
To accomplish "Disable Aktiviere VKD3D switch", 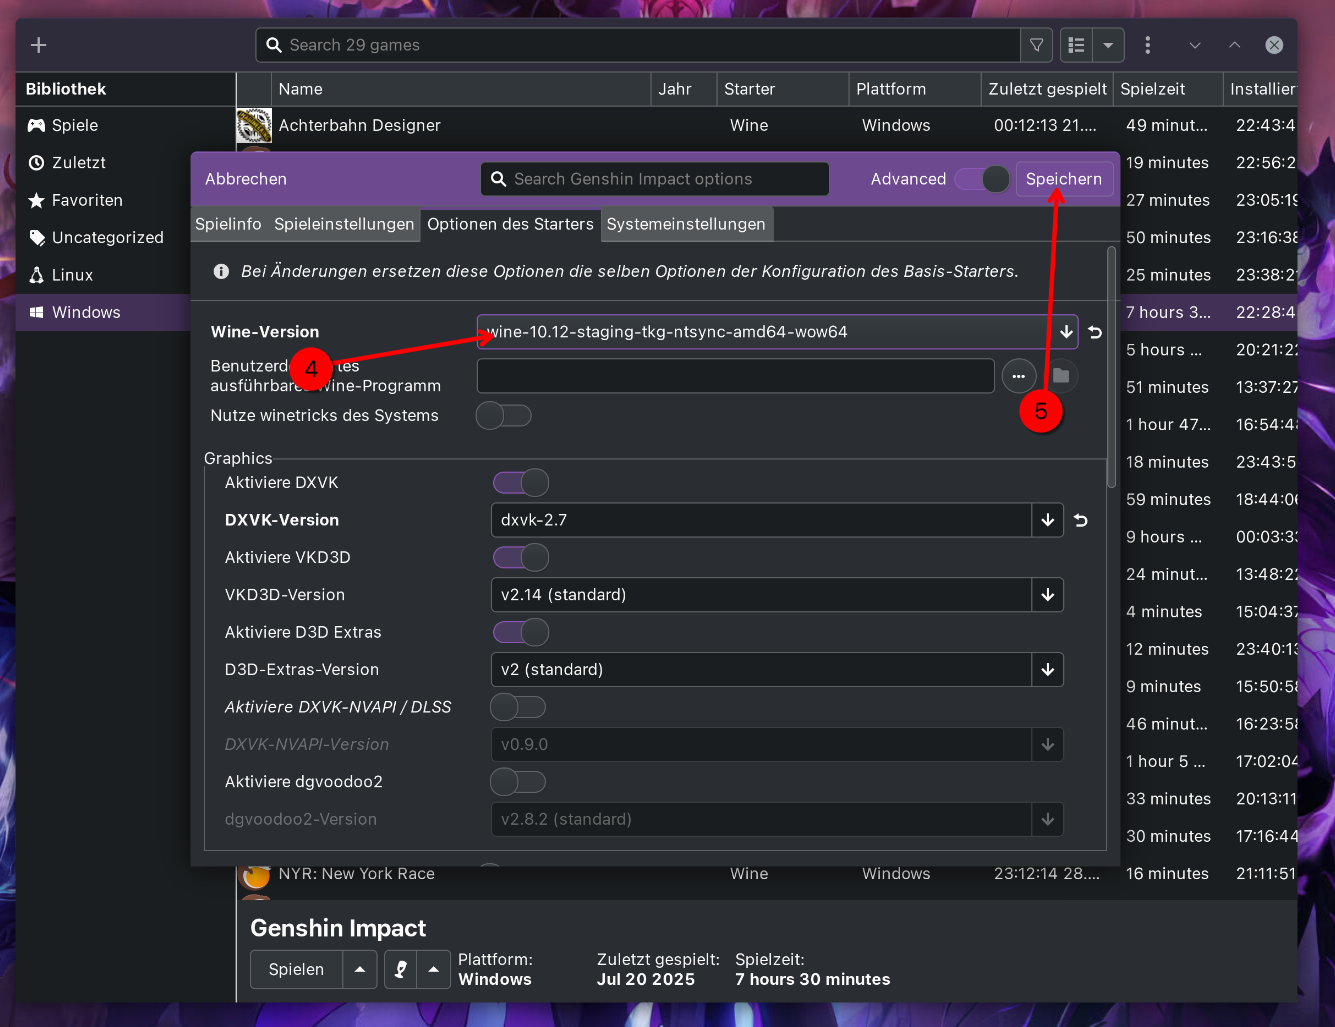I will (521, 557).
